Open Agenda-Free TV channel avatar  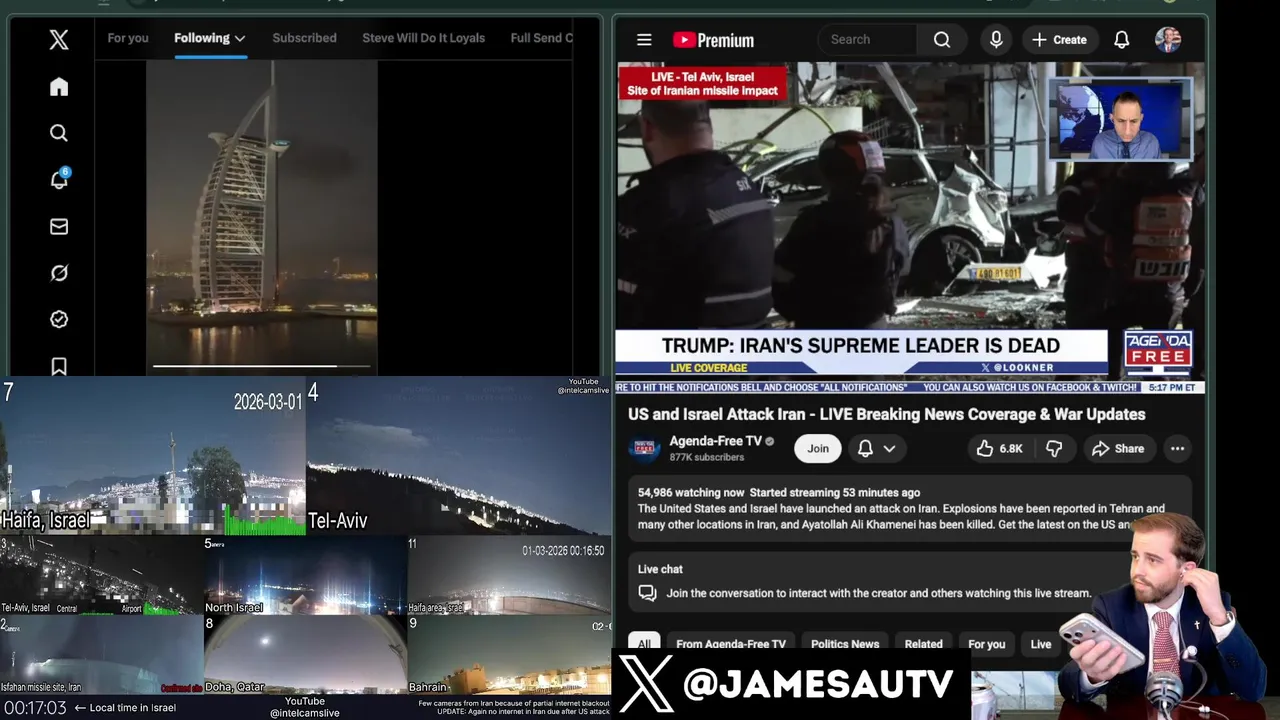(x=644, y=448)
